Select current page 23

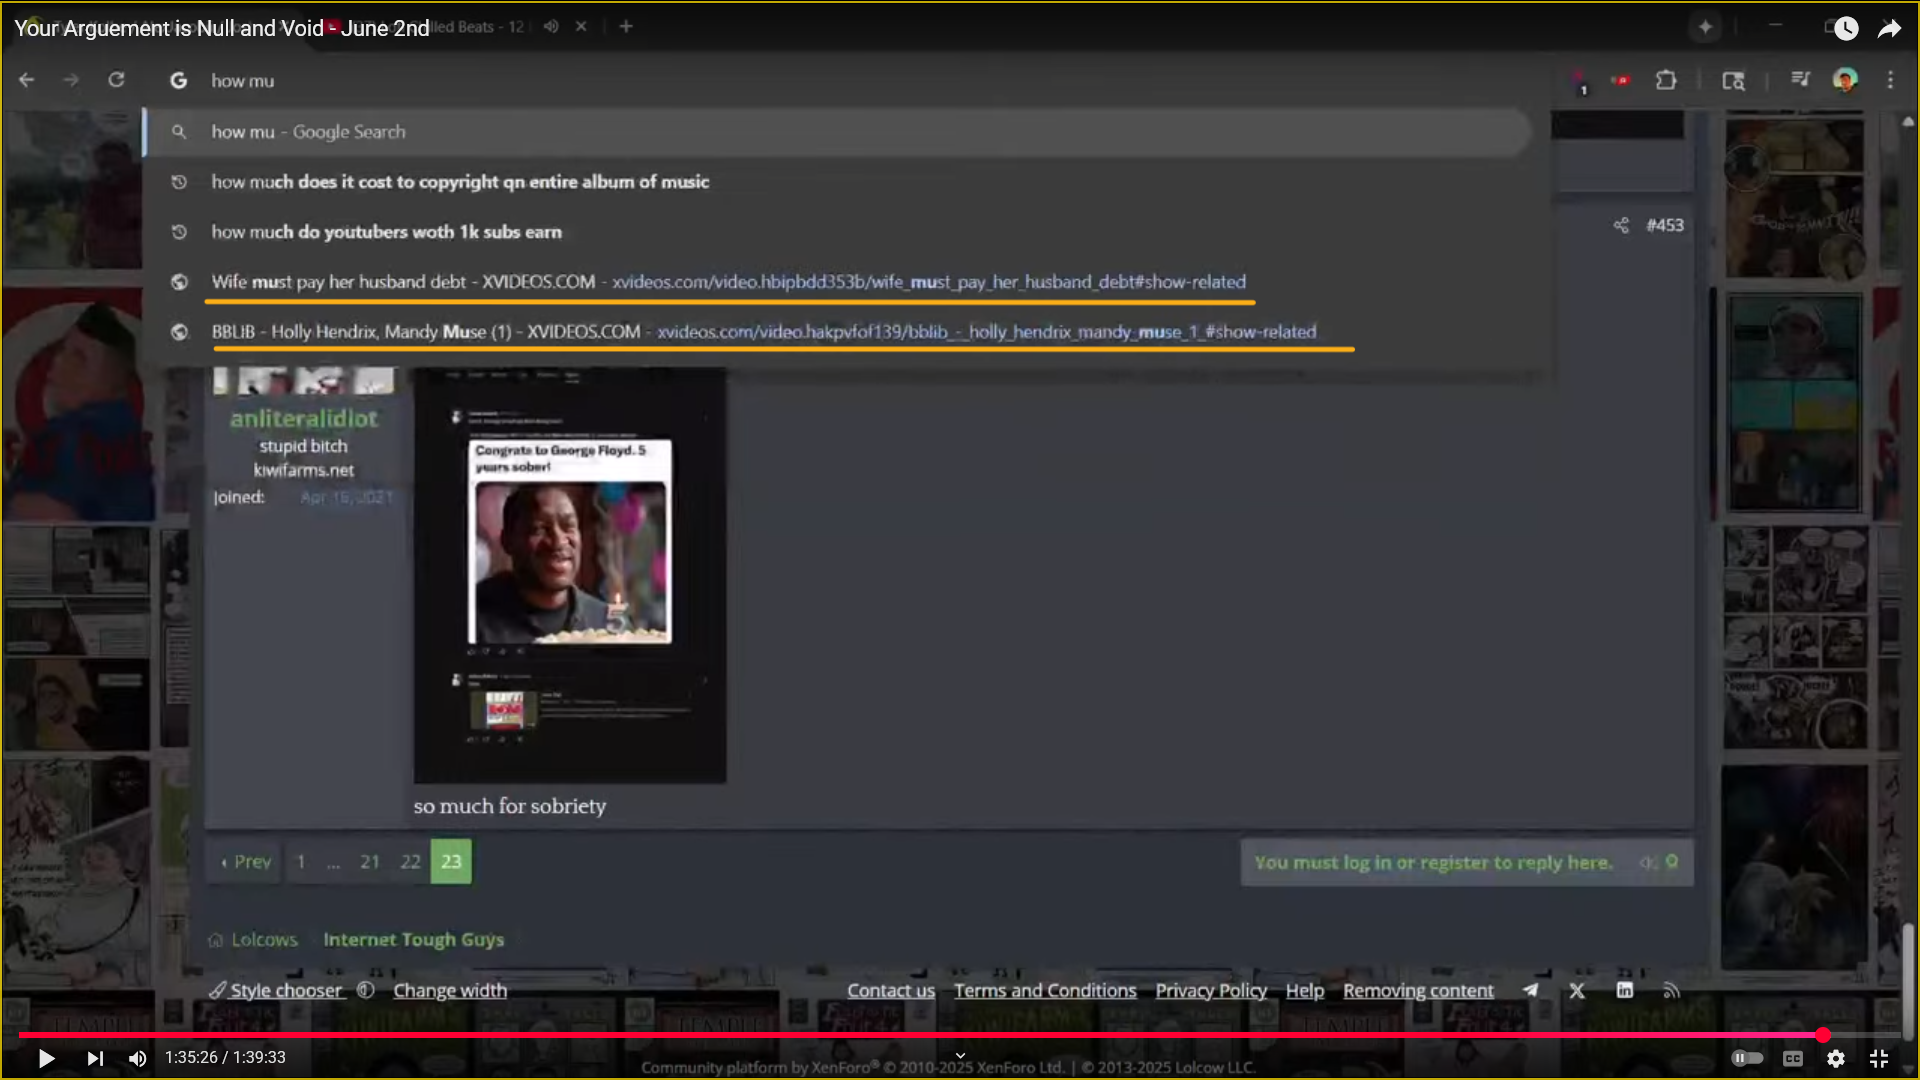pos(451,861)
